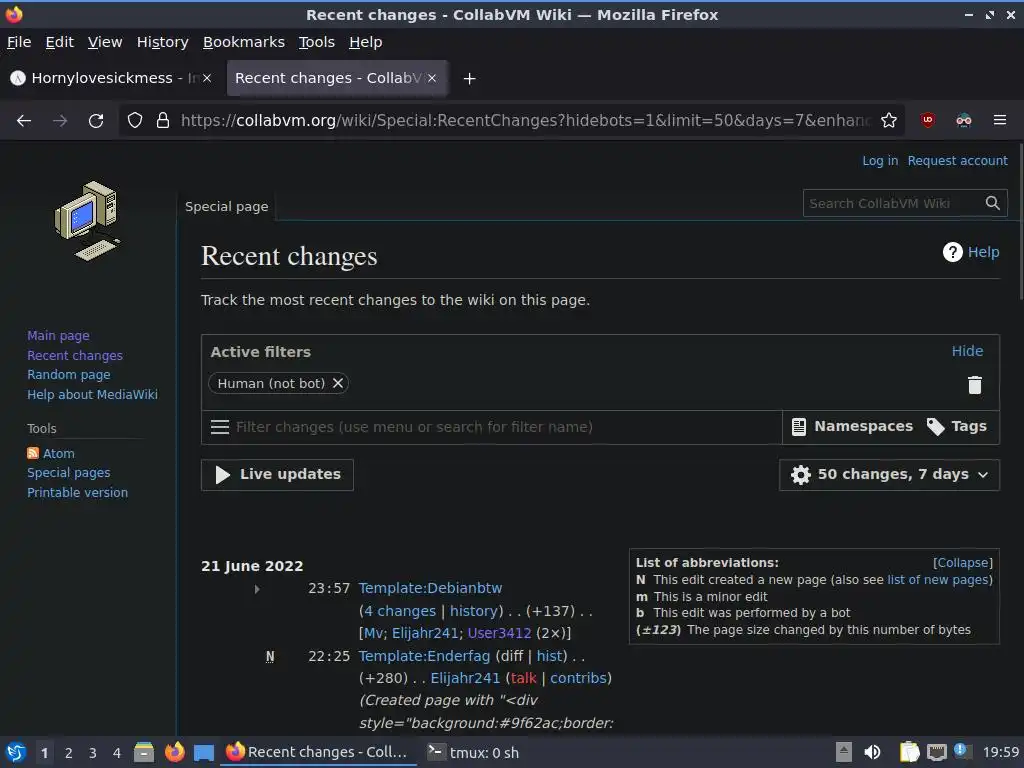Open the Edit menu
This screenshot has height=768, width=1024.
pyautogui.click(x=59, y=42)
